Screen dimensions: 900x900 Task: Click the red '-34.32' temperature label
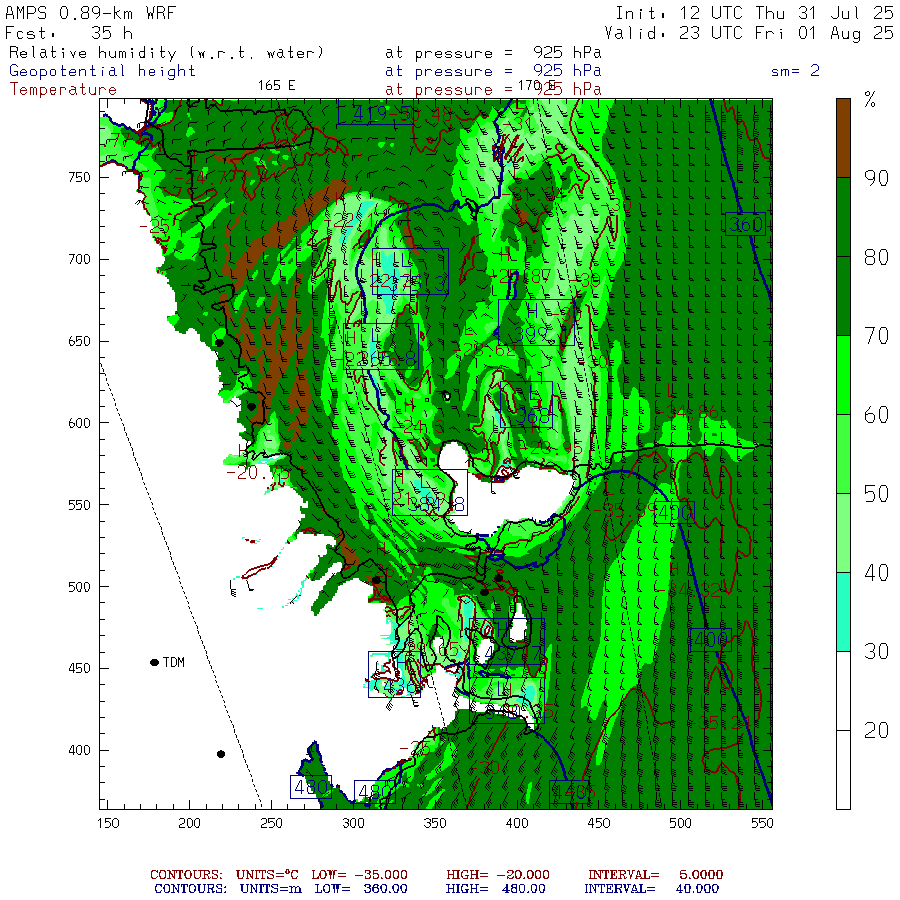[689, 589]
